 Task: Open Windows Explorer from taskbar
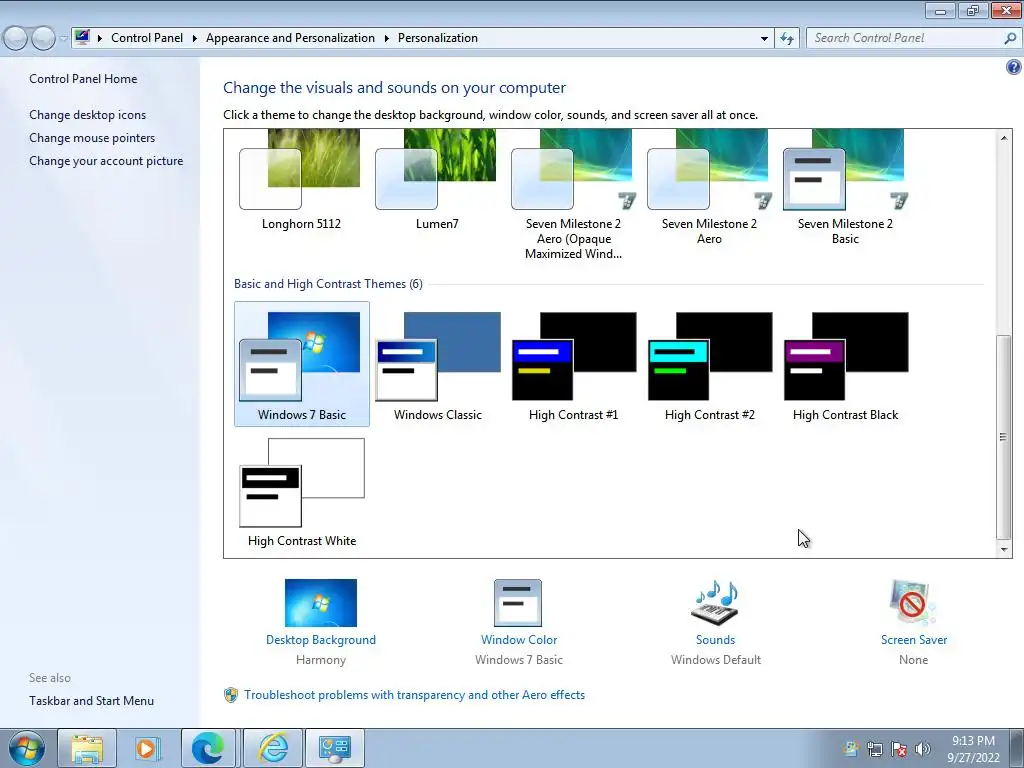87,748
